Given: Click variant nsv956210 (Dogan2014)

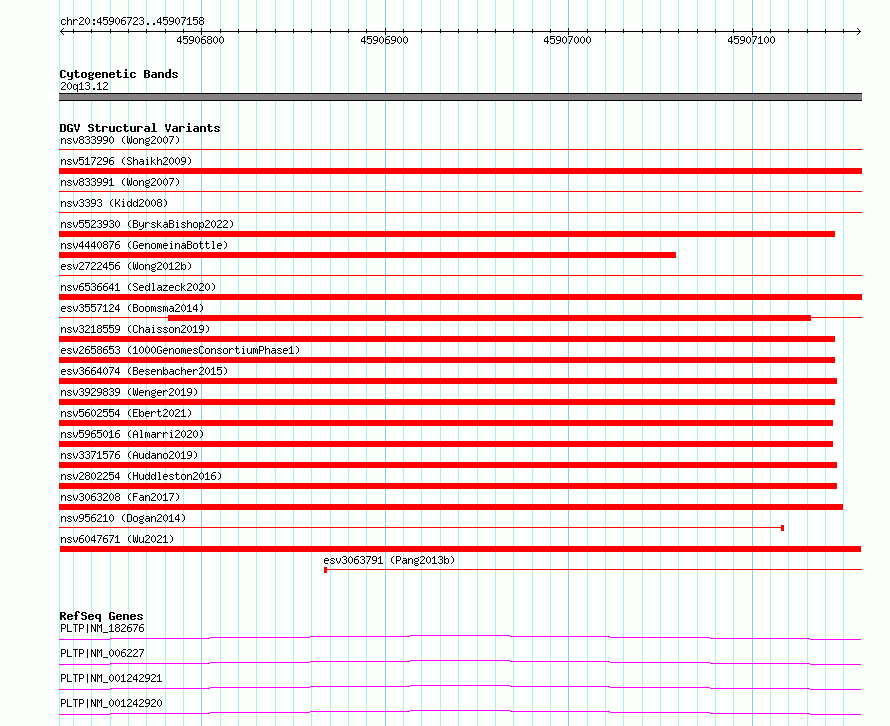Looking at the screenshot, I should pyautogui.click(x=123, y=518).
